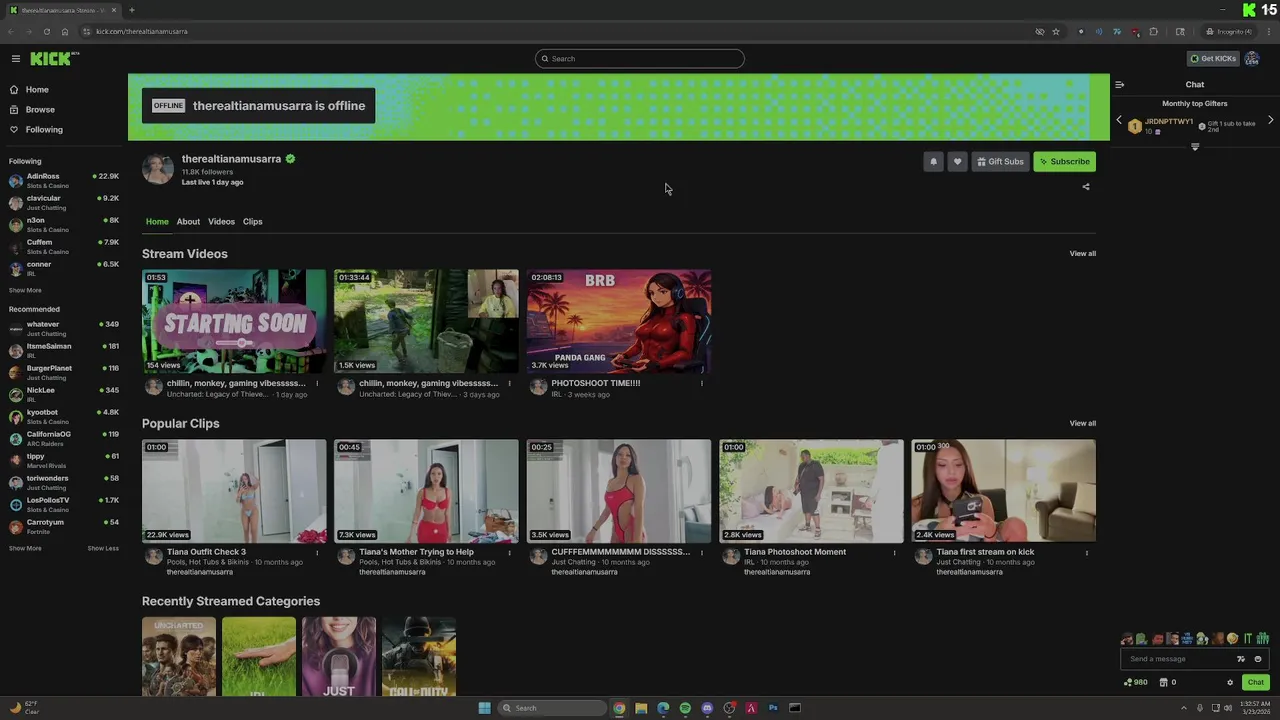Viewport: 1280px width, 720px height.
Task: Play the BRB PANDA GANG video thumbnail
Action: [x=619, y=321]
